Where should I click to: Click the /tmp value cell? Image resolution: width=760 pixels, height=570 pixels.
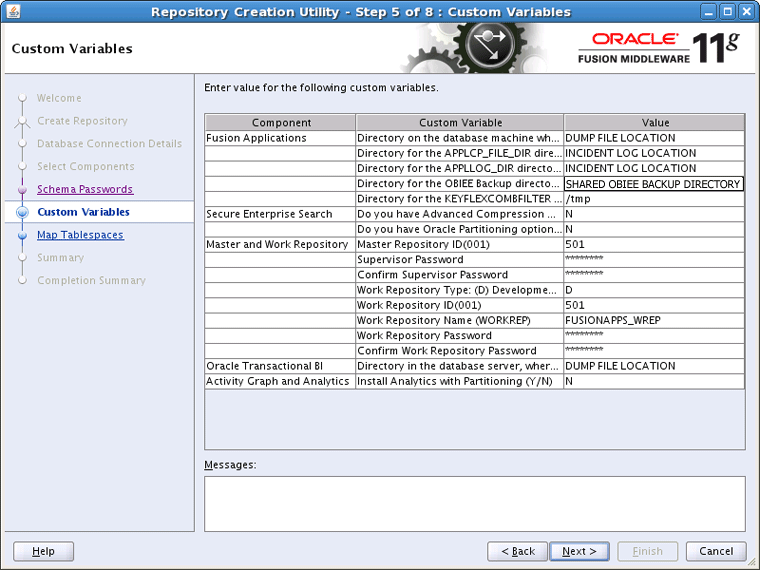click(654, 199)
